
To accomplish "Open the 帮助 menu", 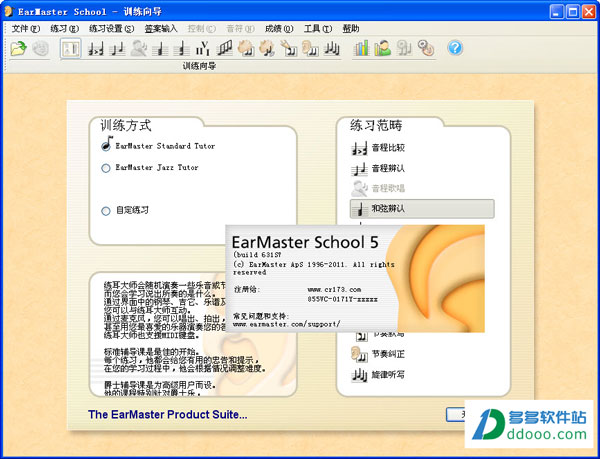I will click(x=351, y=29).
